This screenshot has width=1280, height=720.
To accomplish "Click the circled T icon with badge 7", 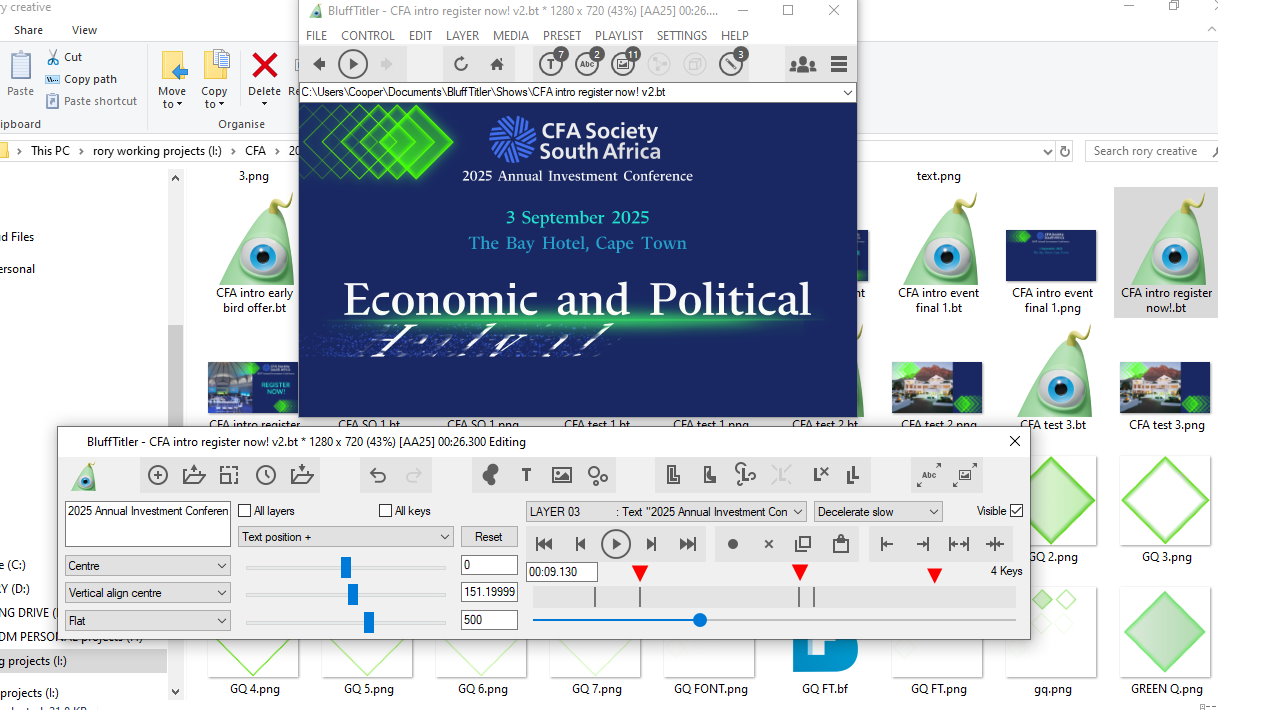I will click(x=552, y=64).
